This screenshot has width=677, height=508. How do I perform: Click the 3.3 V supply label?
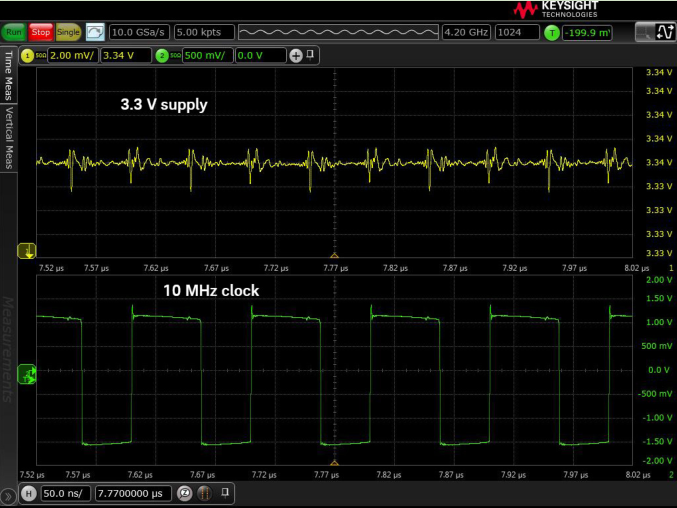[164, 105]
